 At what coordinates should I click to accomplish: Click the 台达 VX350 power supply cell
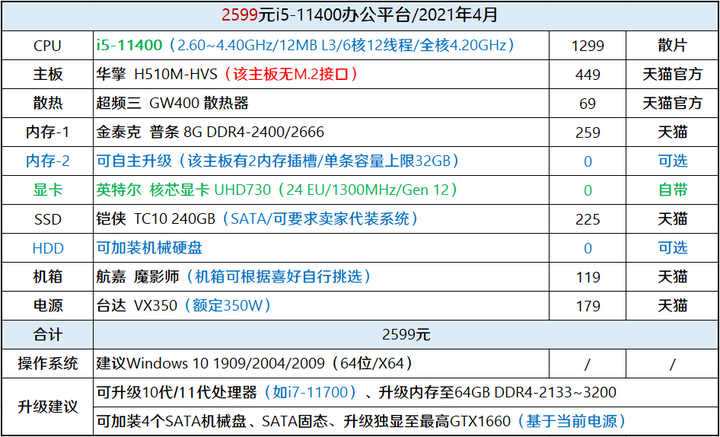321,306
